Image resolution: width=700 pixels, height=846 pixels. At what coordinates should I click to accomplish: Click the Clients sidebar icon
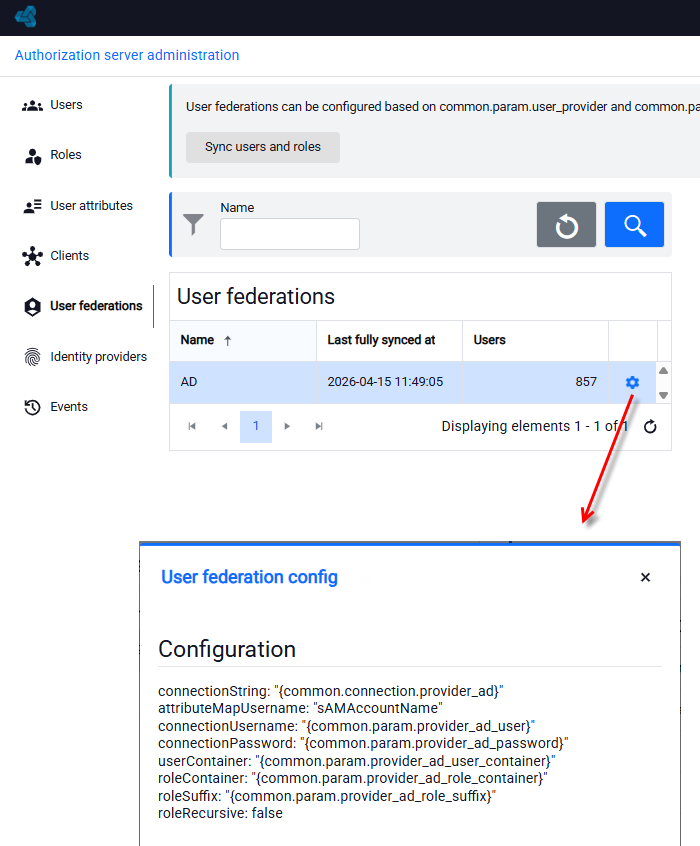pyautogui.click(x=32, y=256)
